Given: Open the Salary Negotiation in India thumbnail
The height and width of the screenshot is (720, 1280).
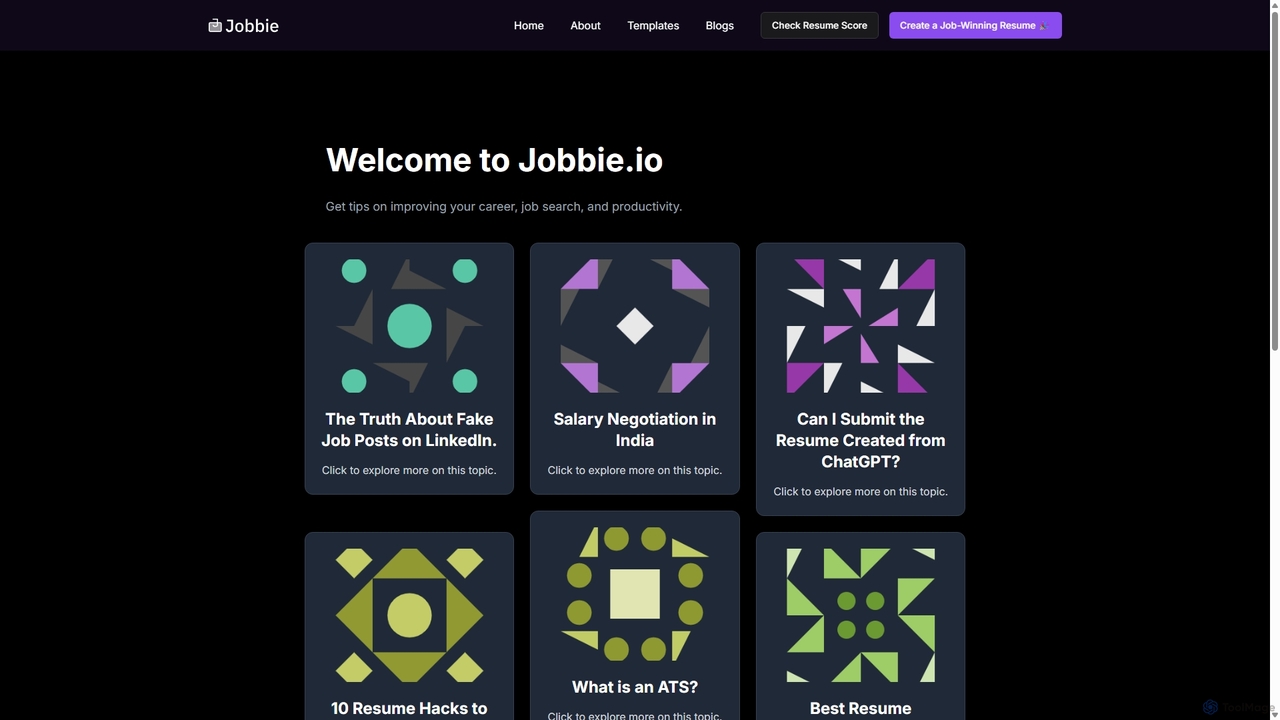Looking at the screenshot, I should (635, 326).
